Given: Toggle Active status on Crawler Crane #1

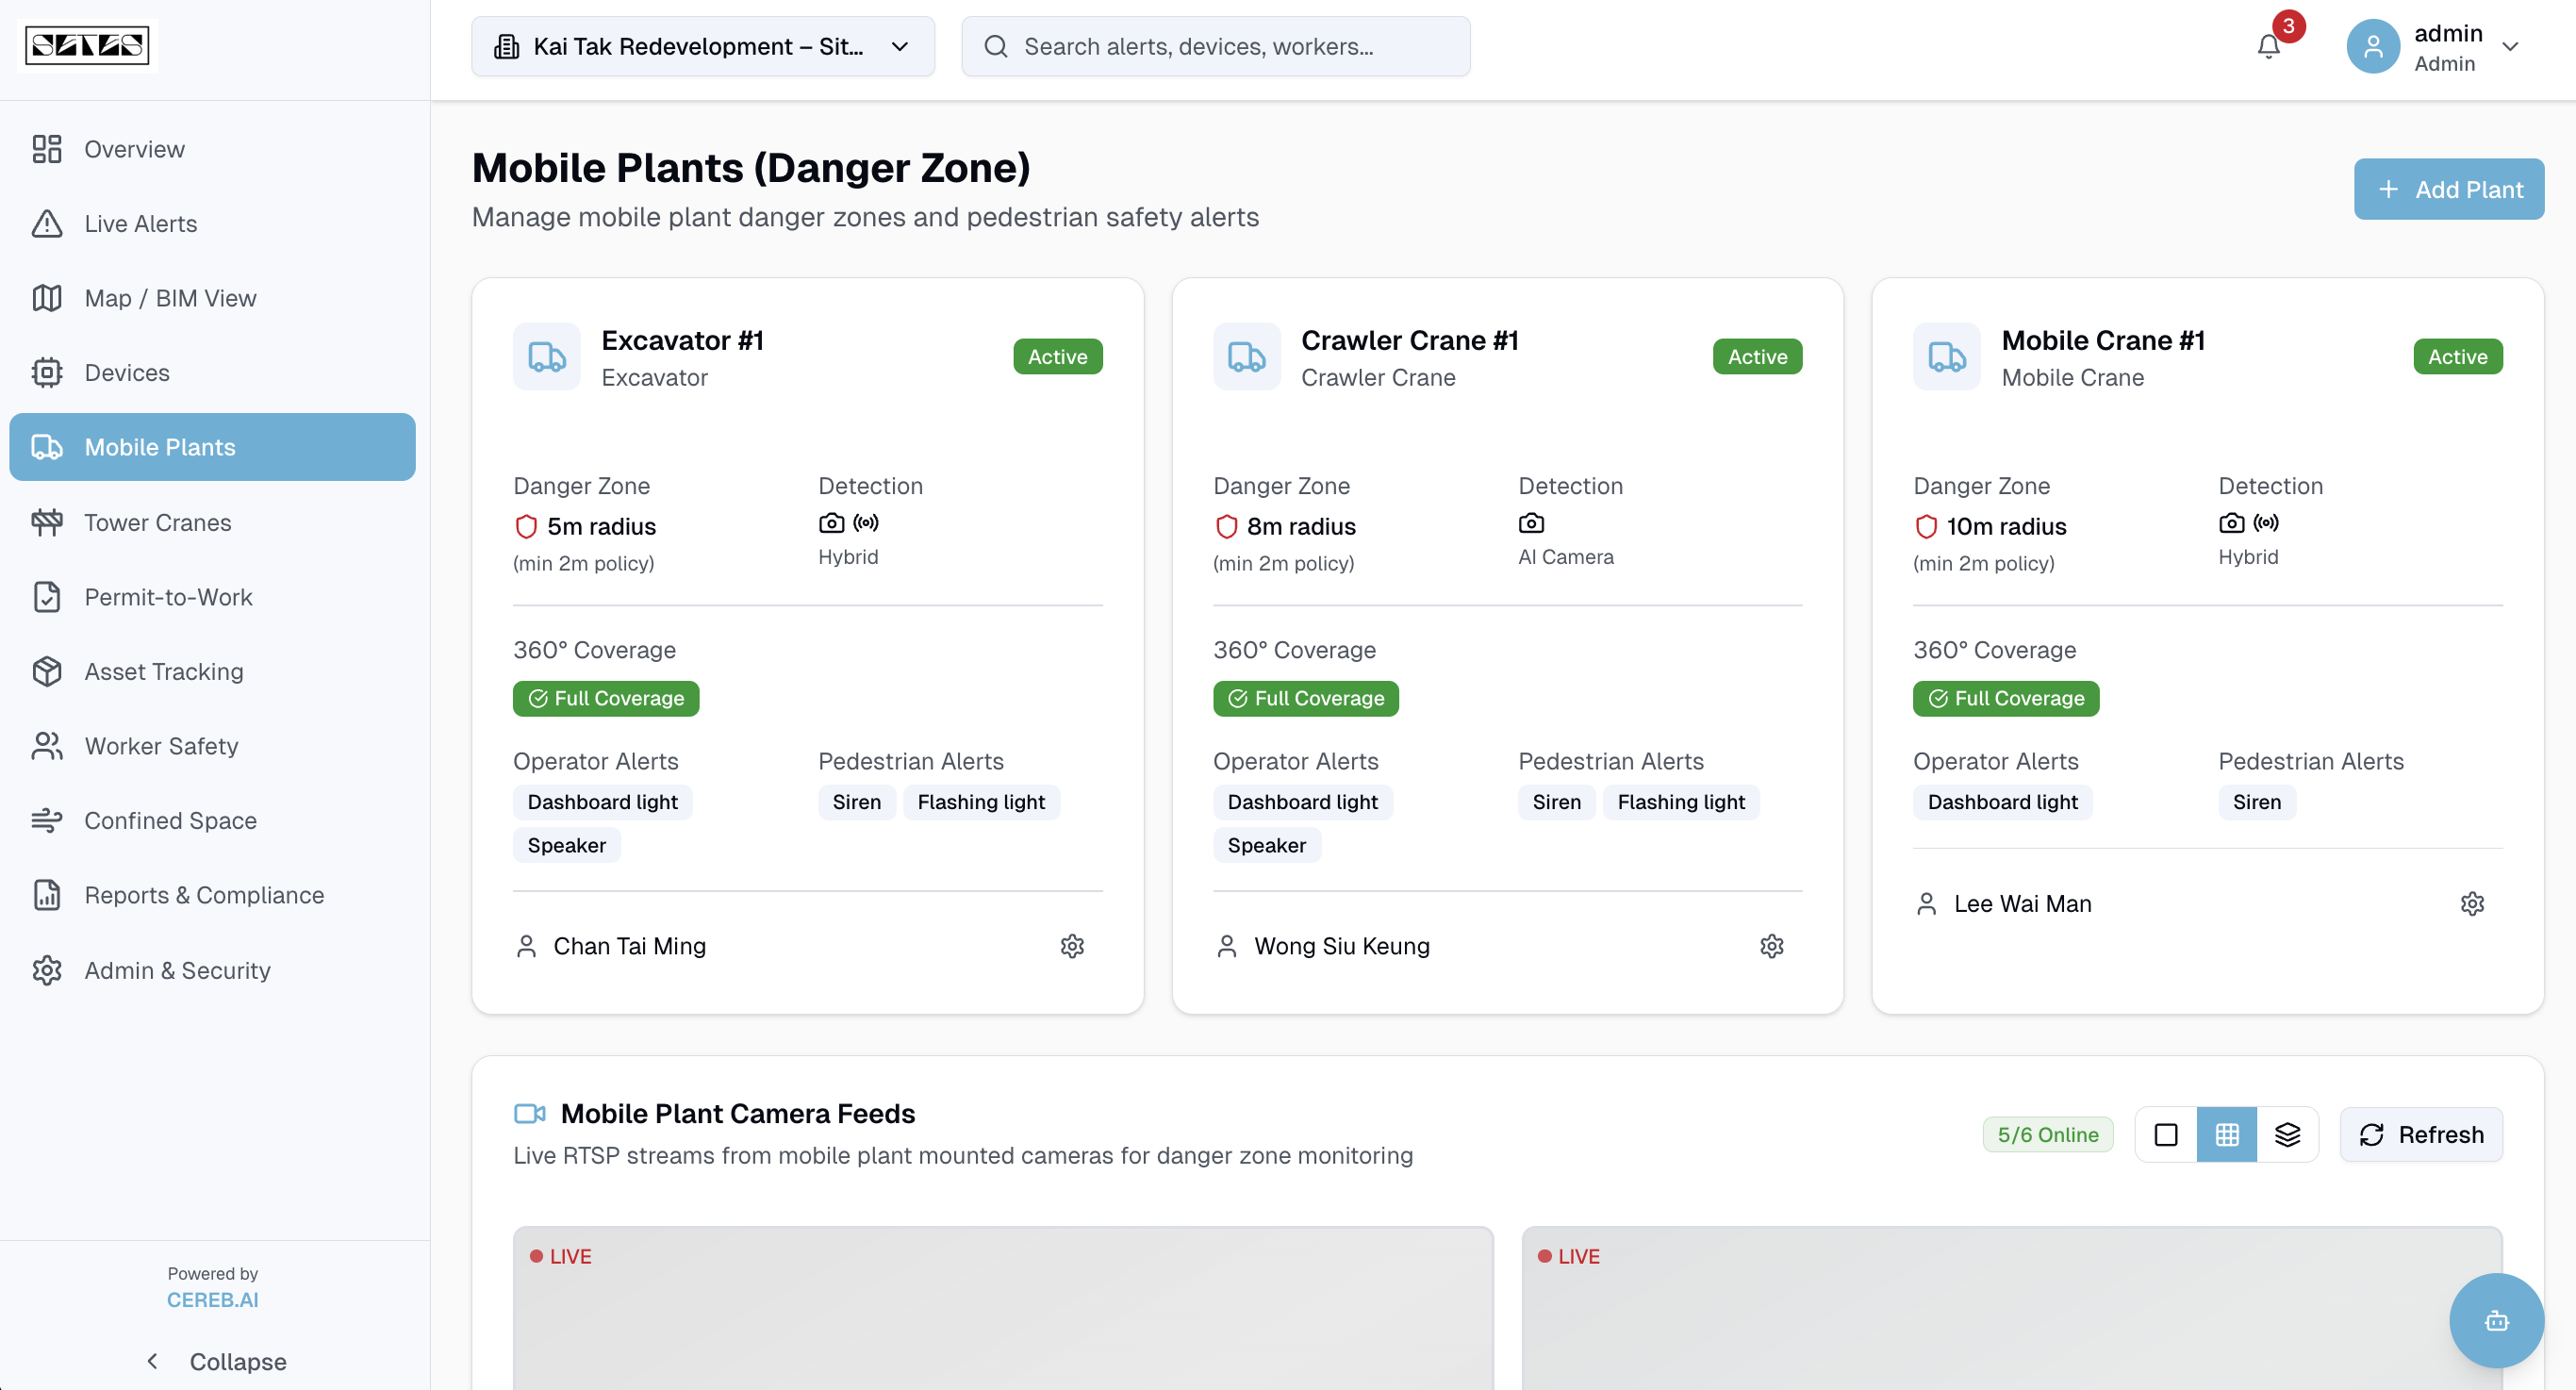Looking at the screenshot, I should [x=1757, y=356].
